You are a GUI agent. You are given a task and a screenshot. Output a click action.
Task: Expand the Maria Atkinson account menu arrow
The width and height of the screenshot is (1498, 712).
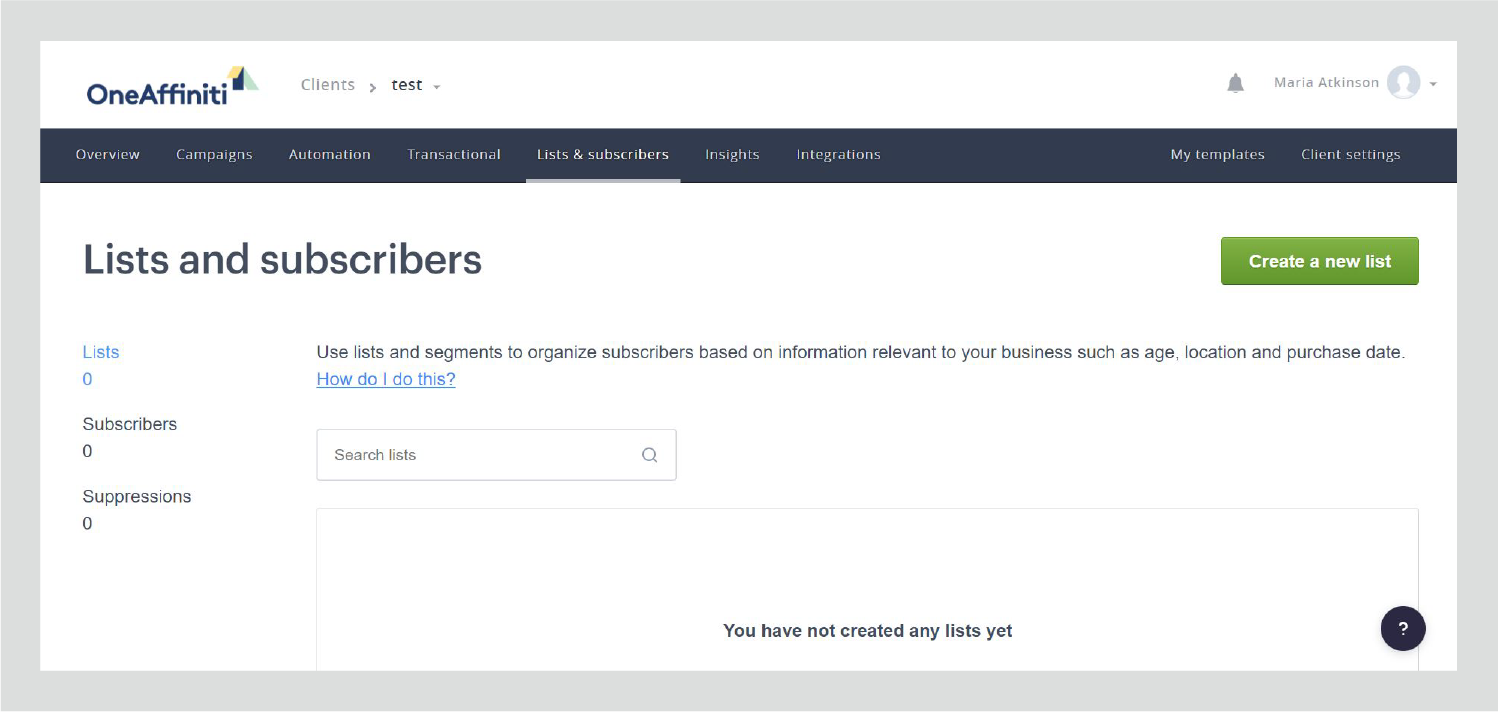point(1433,84)
